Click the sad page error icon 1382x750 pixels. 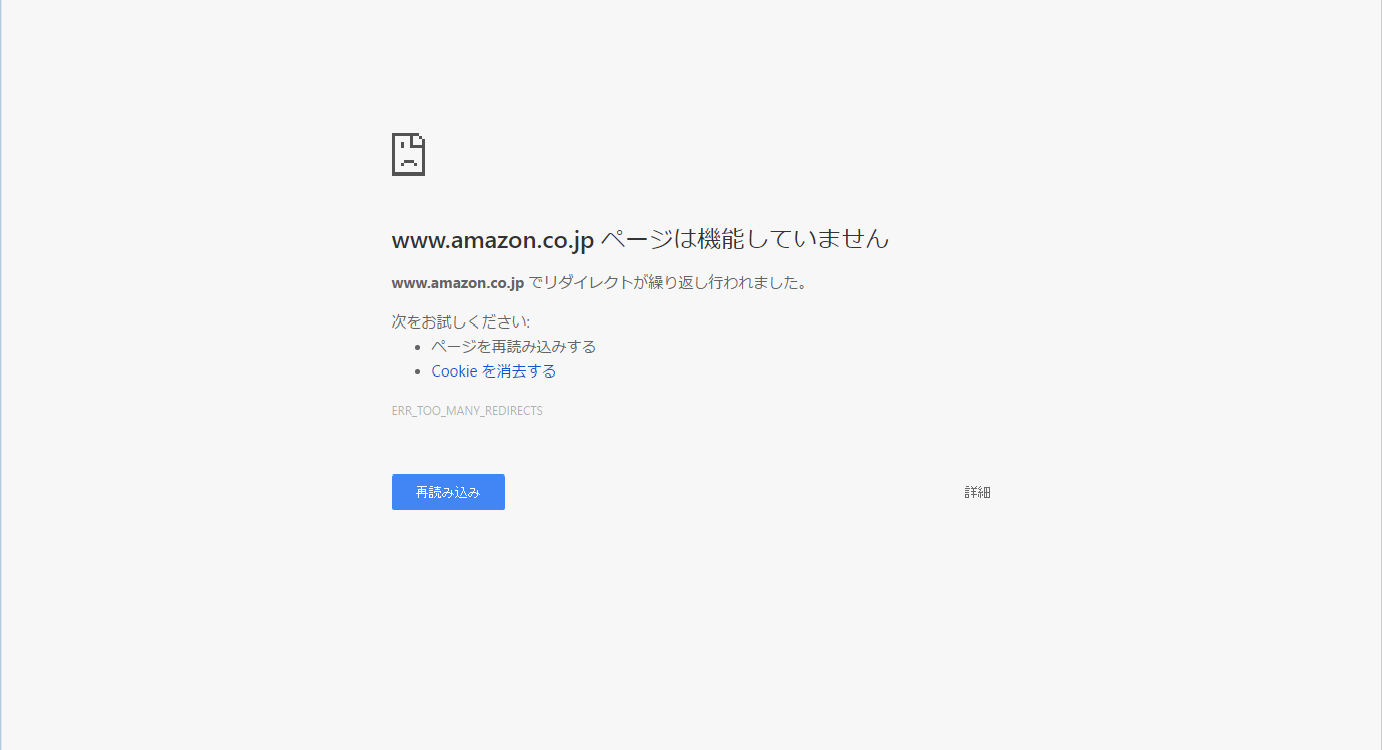(408, 154)
